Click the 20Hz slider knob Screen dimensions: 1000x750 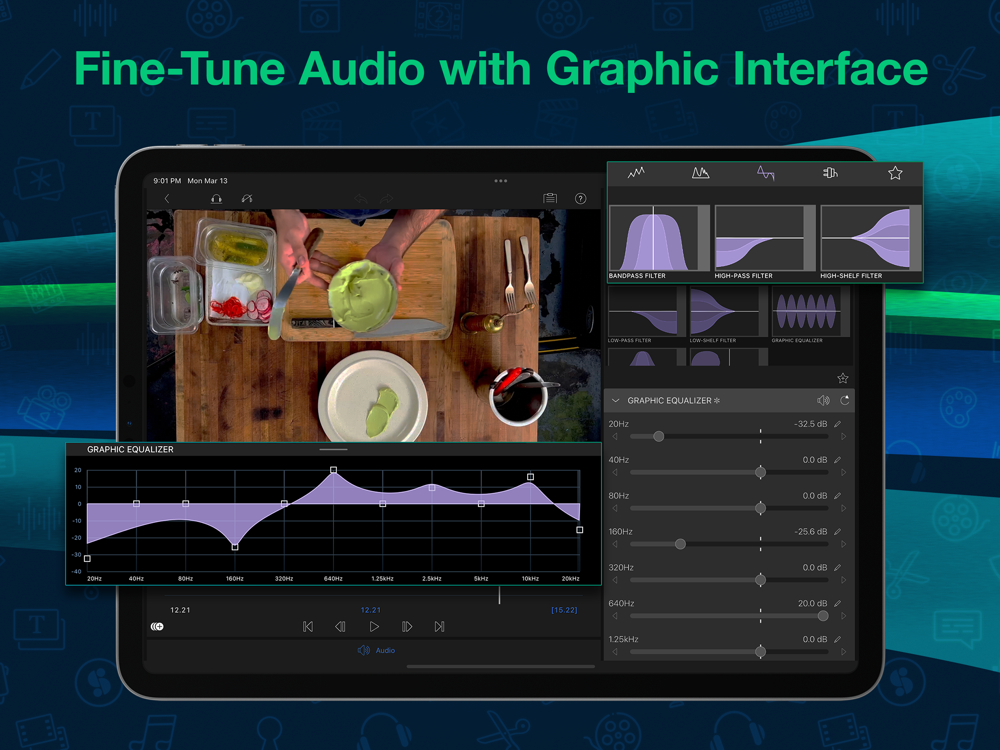(659, 436)
